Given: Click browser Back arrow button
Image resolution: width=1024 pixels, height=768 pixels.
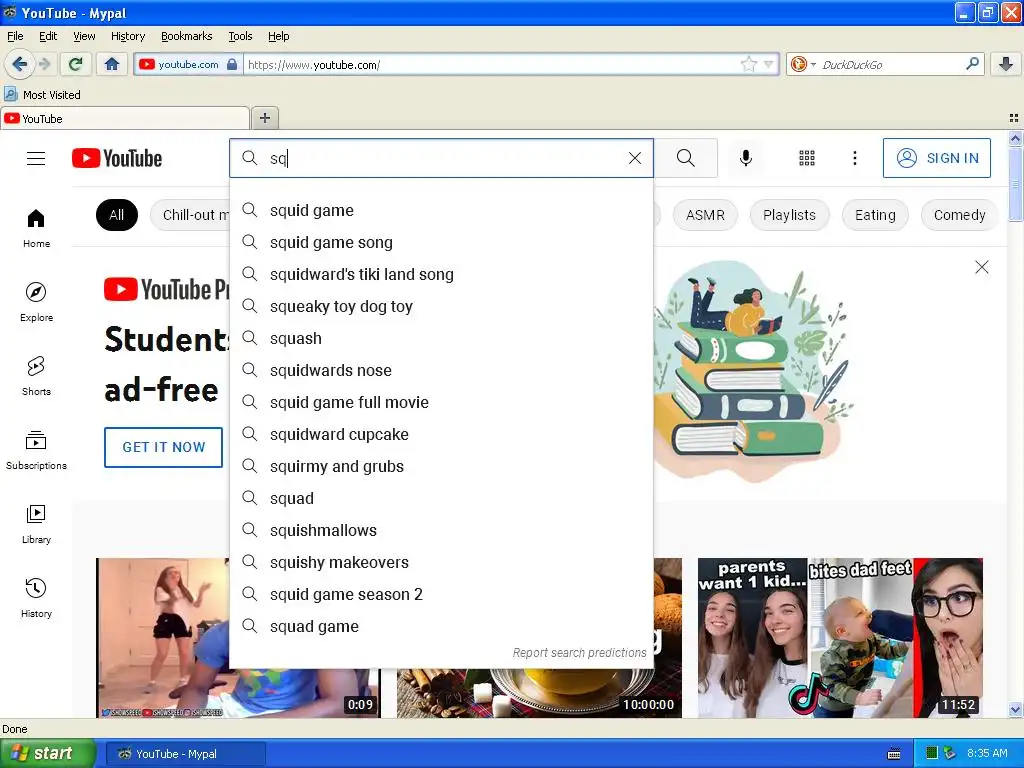Looking at the screenshot, I should 20,64.
